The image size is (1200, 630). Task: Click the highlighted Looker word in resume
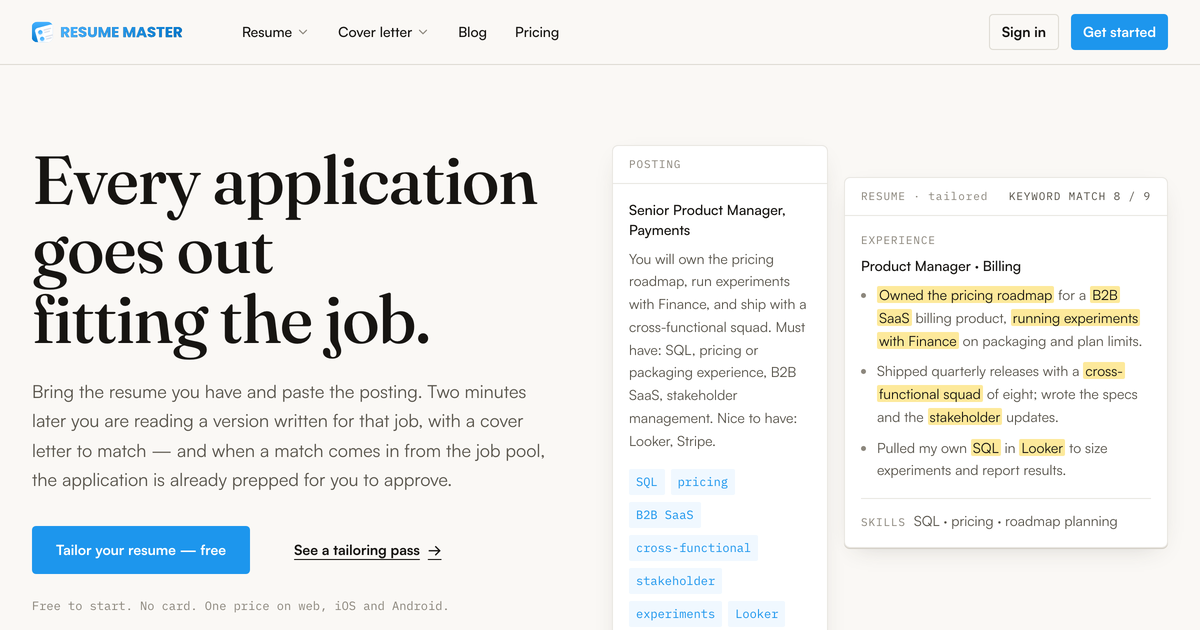pyautogui.click(x=1042, y=448)
